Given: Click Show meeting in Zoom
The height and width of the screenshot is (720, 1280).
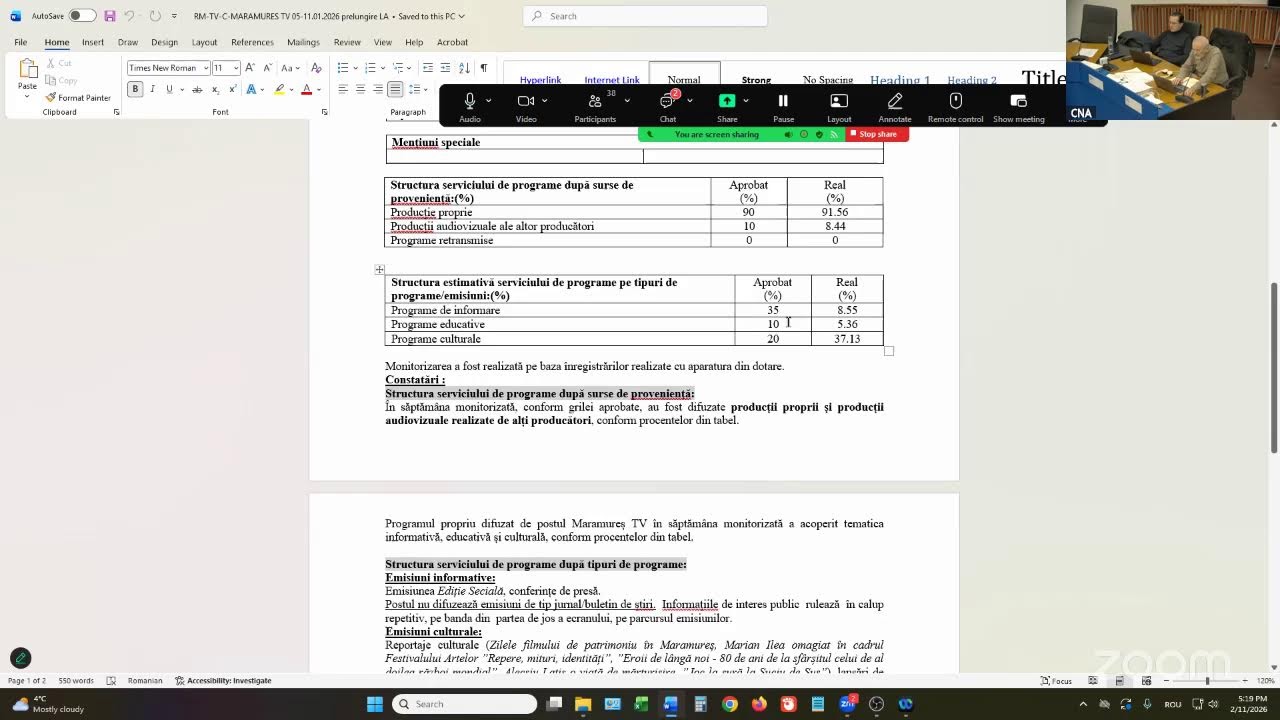Looking at the screenshot, I should pos(1018,106).
